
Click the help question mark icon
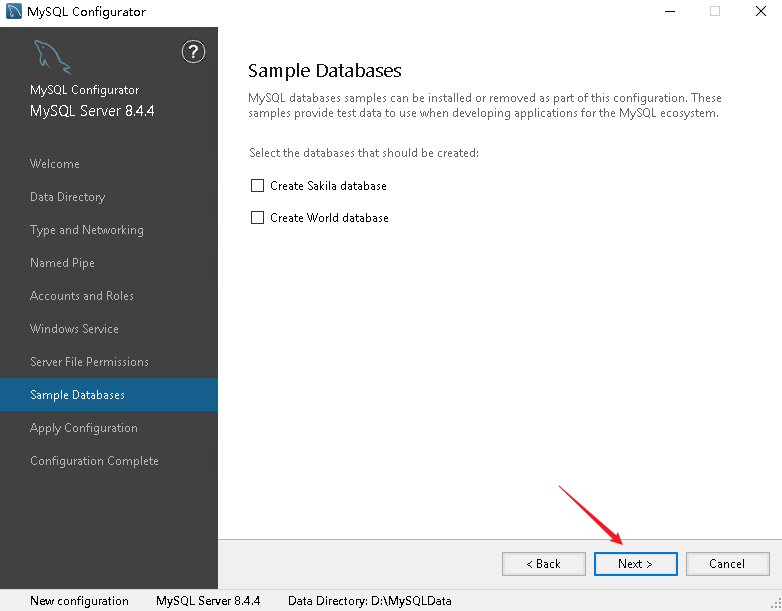click(x=193, y=52)
